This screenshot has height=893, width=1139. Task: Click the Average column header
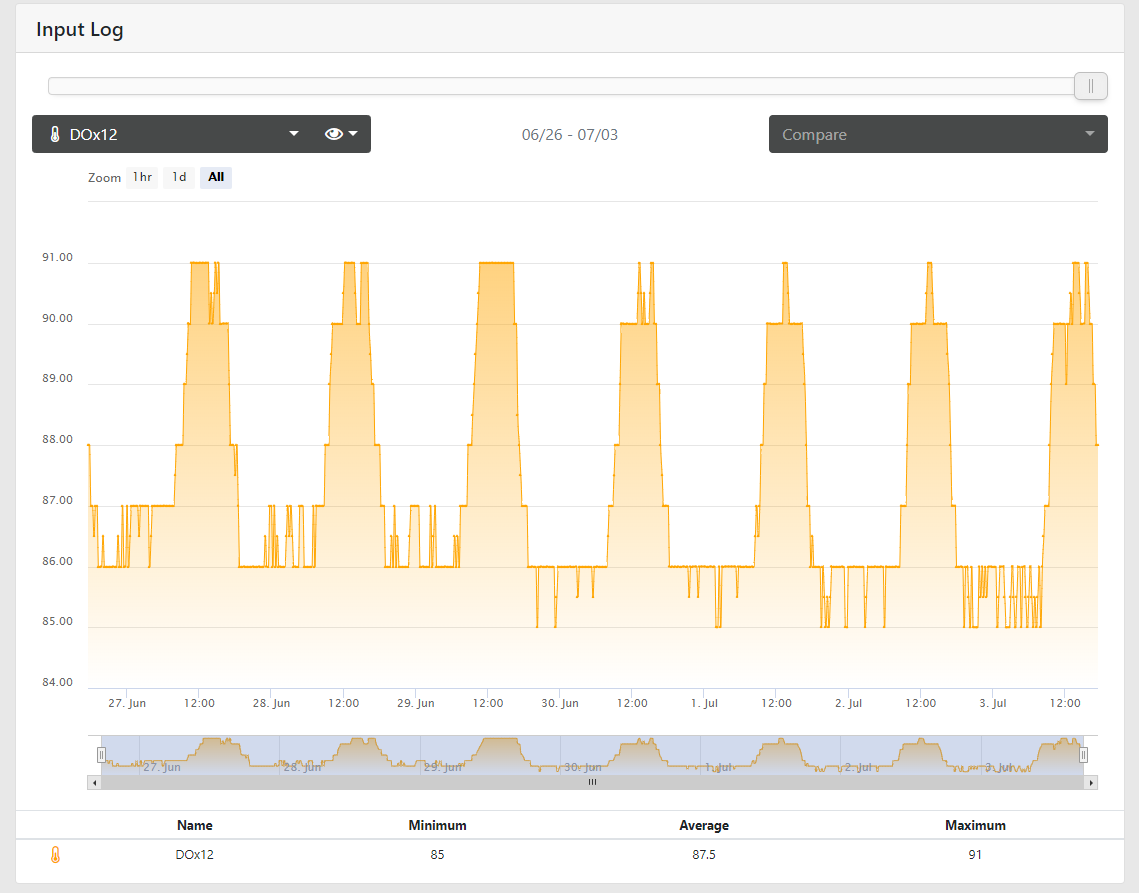[x=704, y=825]
